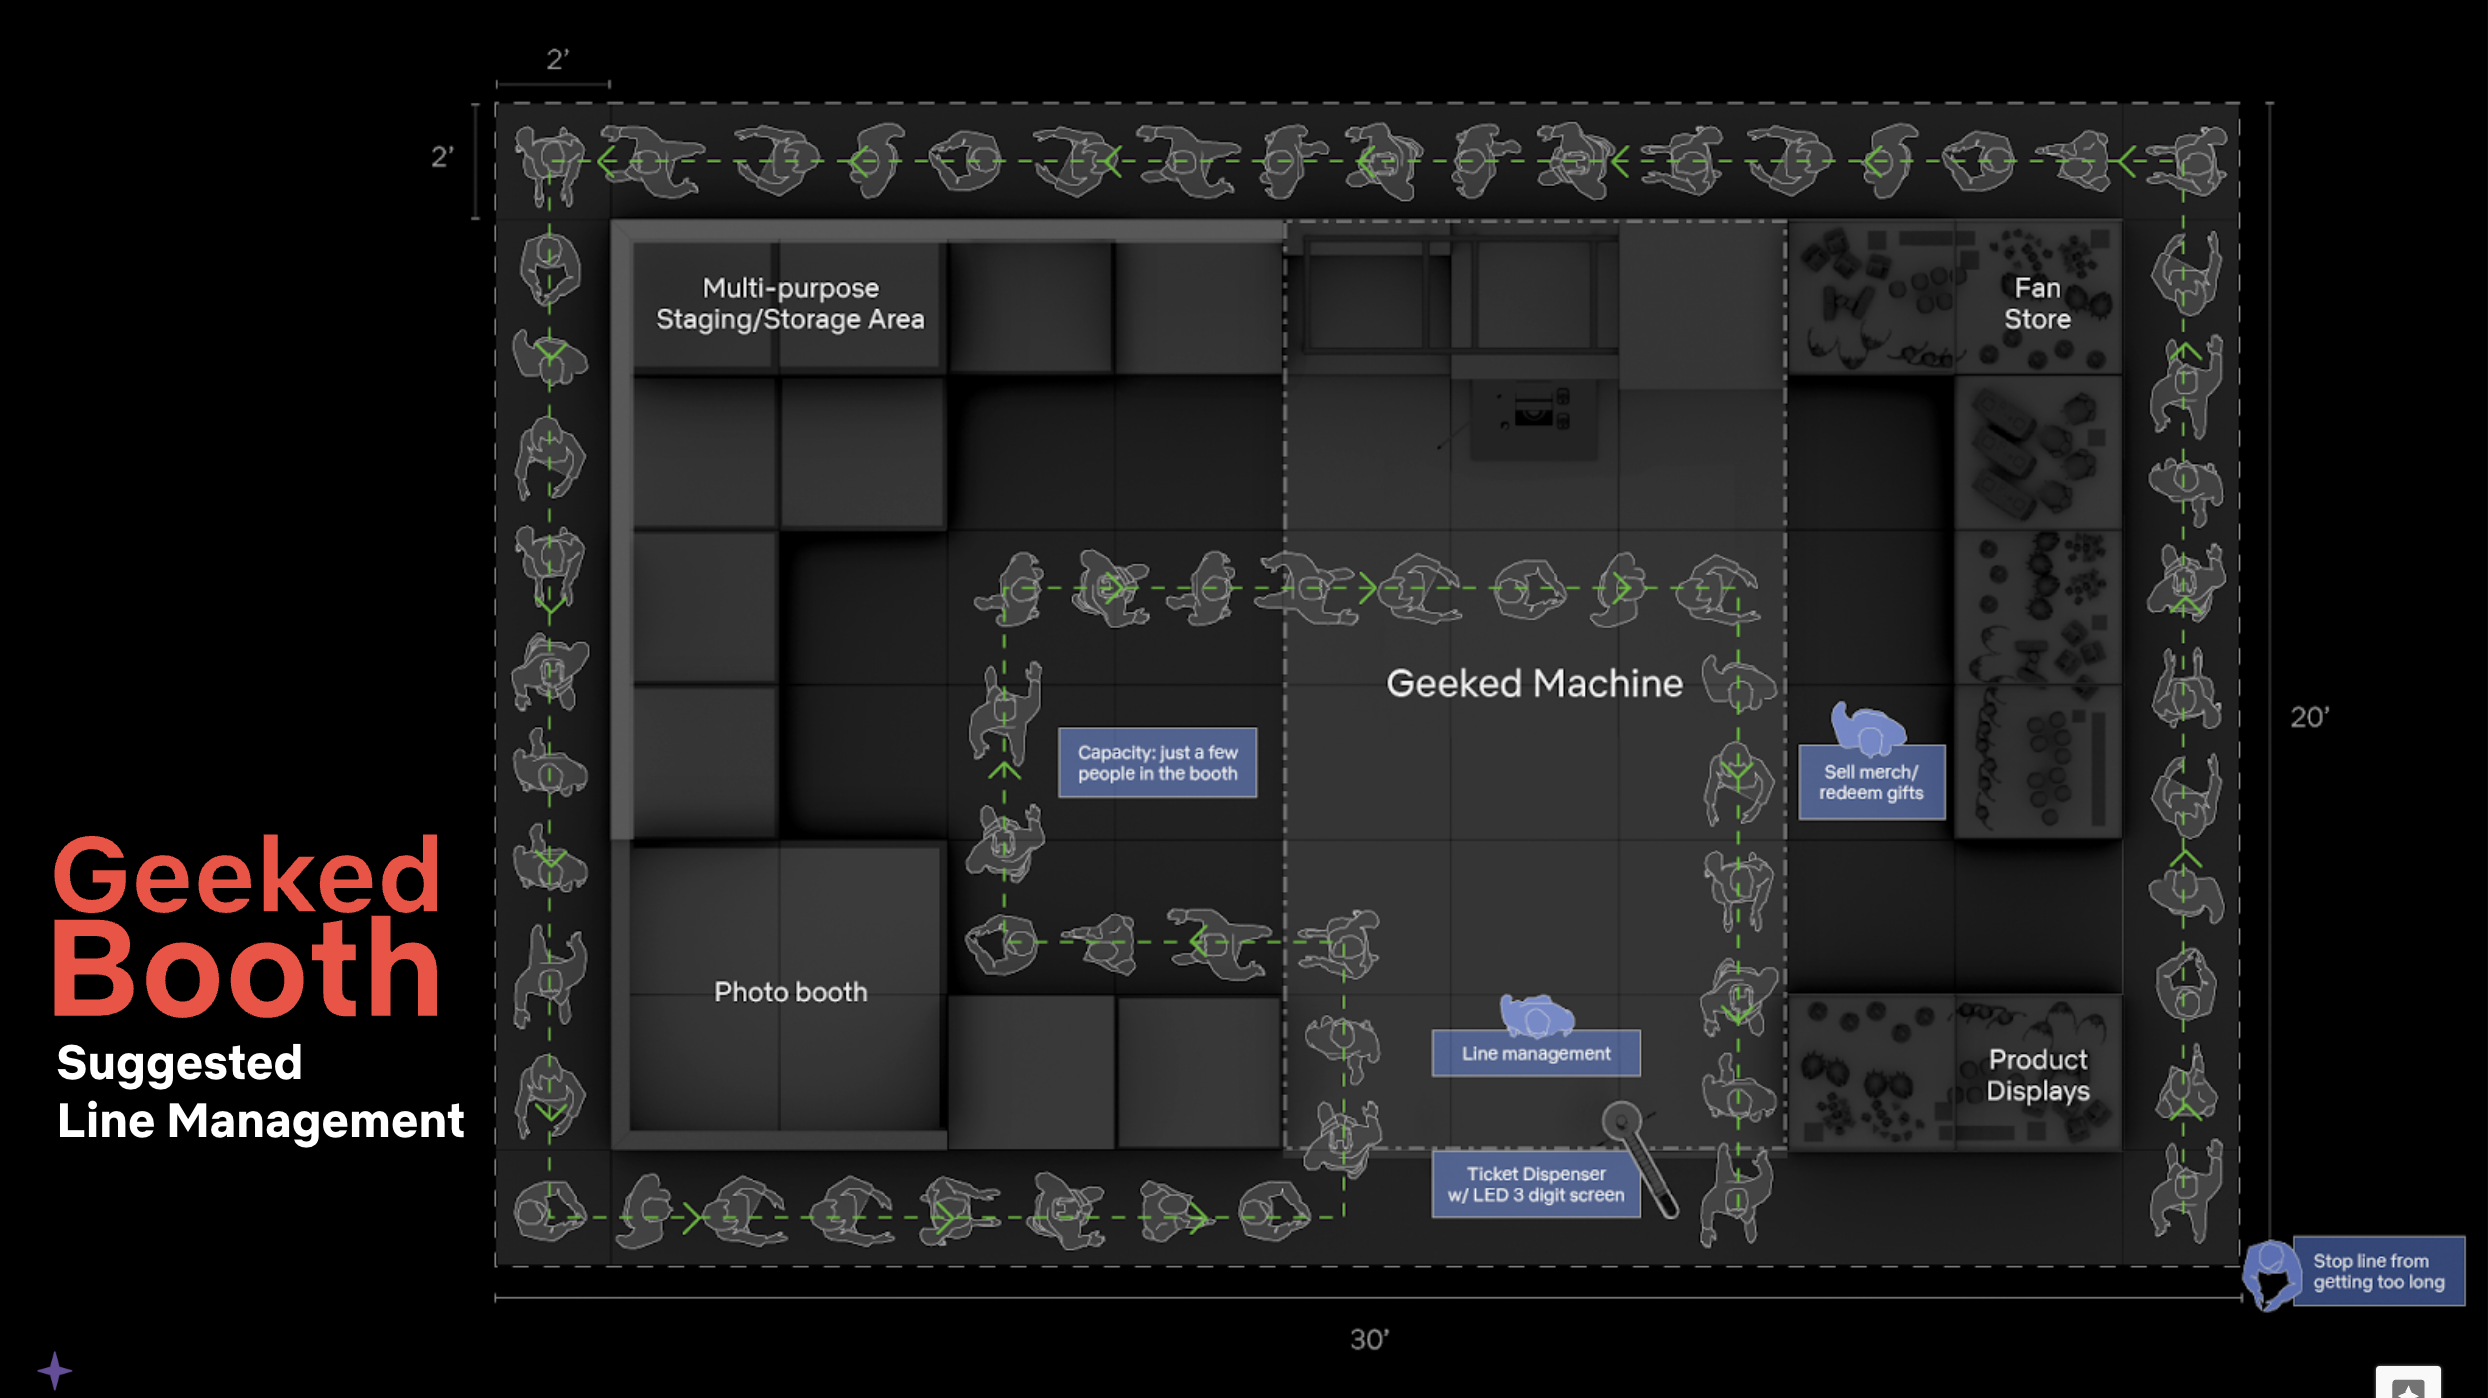
Task: Click the white star button at bottom-right corner
Action: click(2408, 1384)
